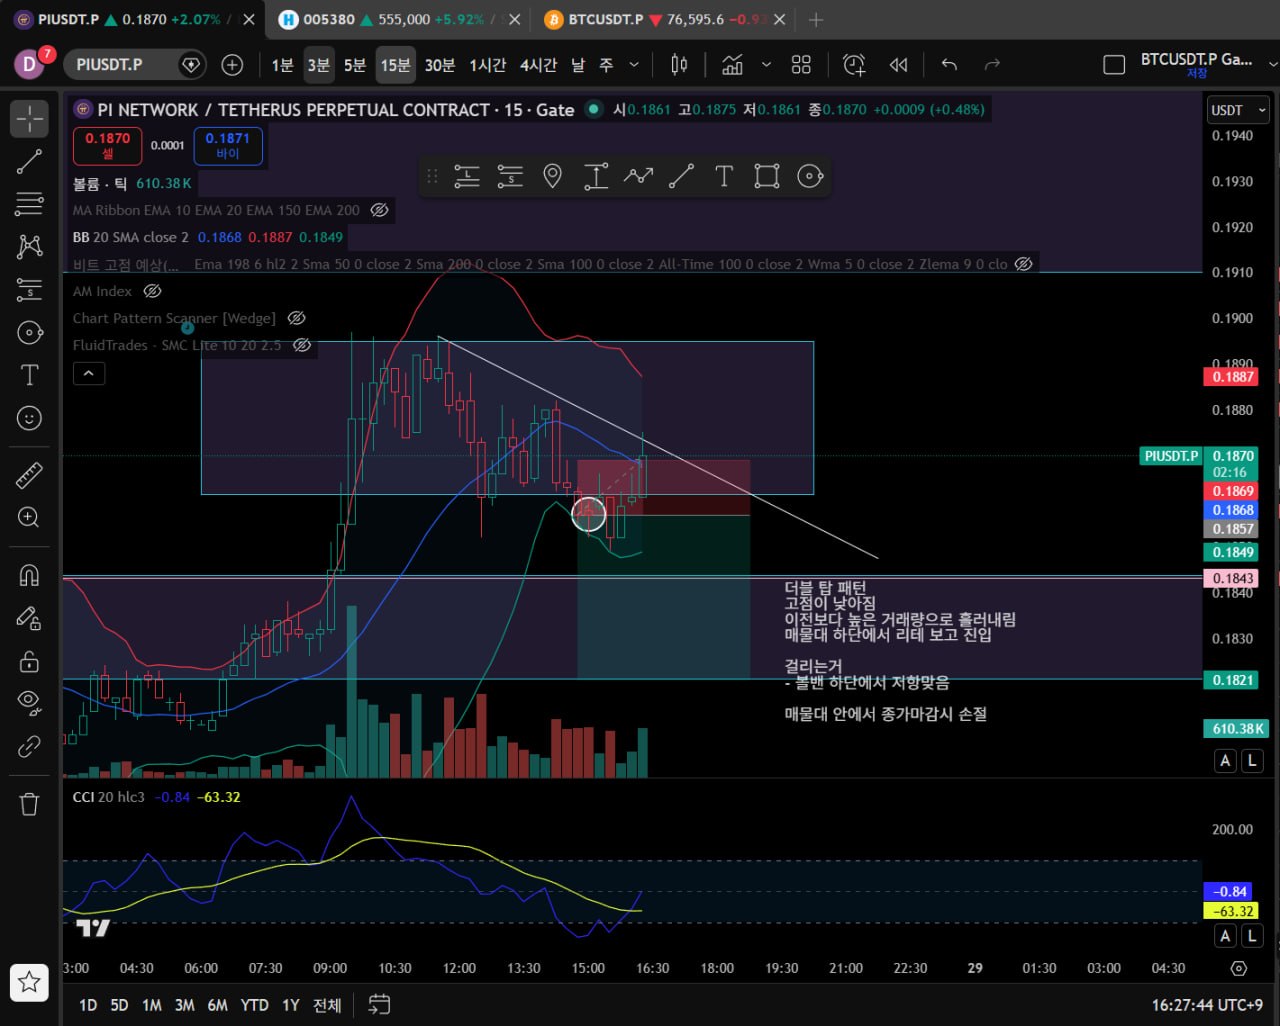The height and width of the screenshot is (1026, 1280).
Task: Open the BTCUSDT.P Ga... layout name menu
Action: [x=1197, y=59]
